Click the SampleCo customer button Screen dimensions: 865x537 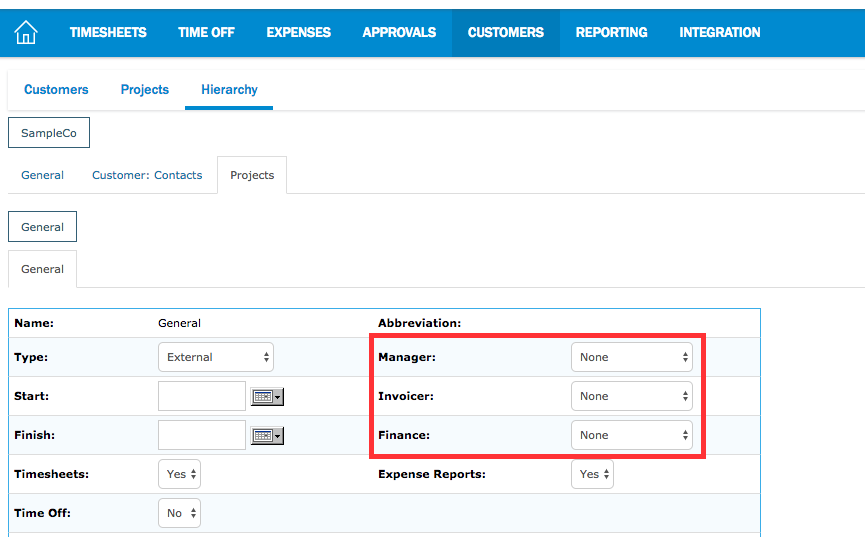[49, 132]
